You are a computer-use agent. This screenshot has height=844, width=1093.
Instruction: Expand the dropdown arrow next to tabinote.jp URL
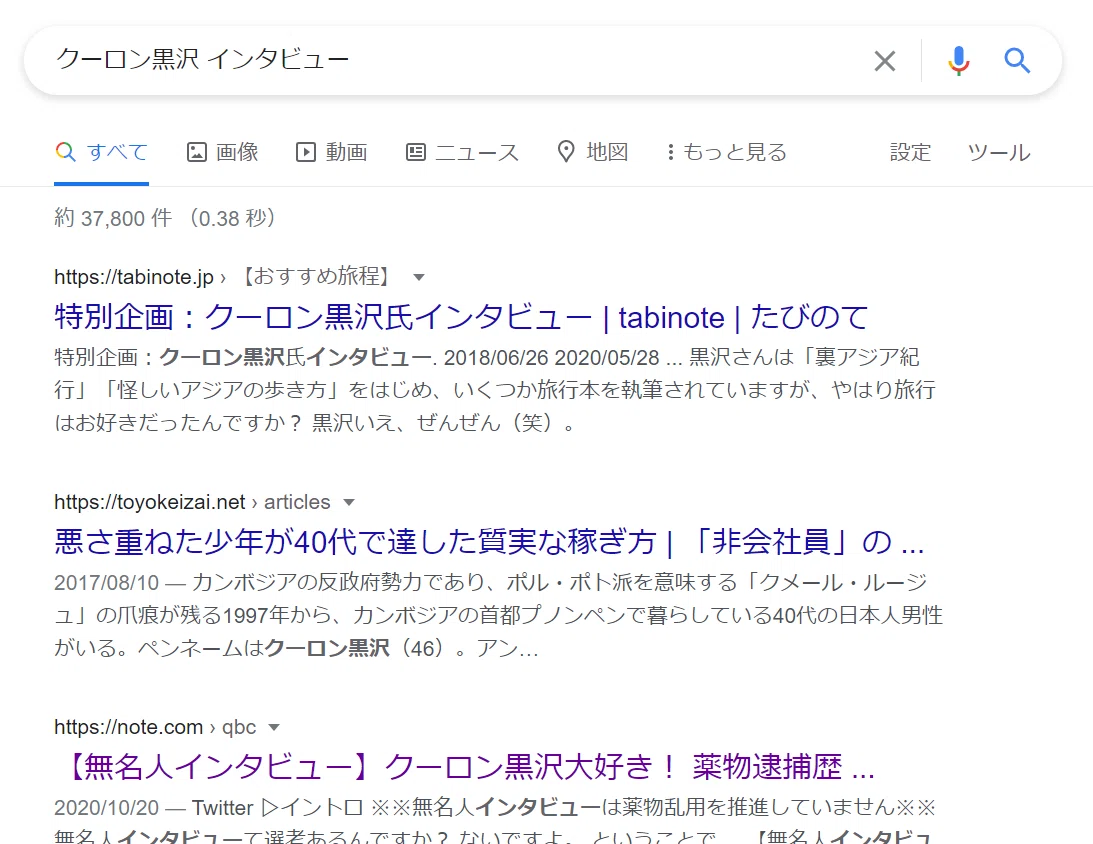tap(419, 277)
